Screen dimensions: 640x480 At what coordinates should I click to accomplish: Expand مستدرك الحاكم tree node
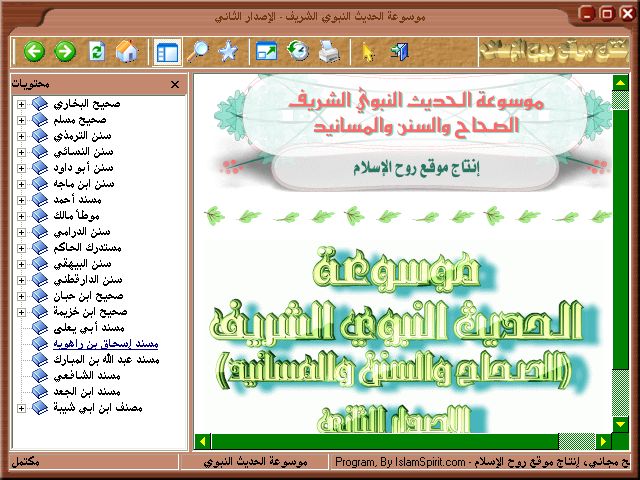[x=21, y=248]
